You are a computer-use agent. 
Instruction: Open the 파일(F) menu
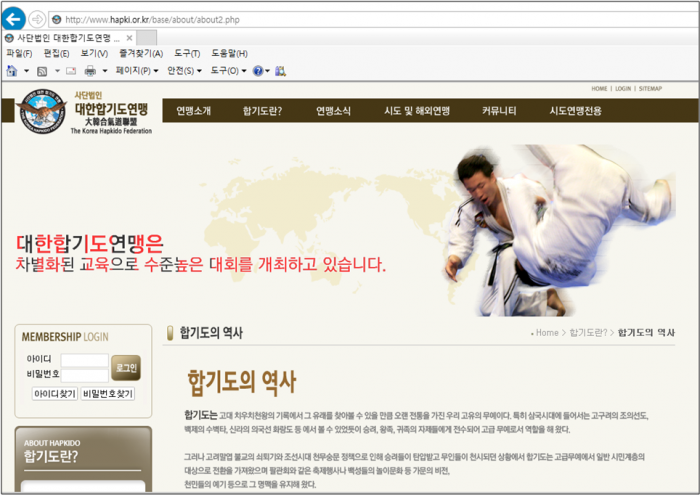[19, 54]
